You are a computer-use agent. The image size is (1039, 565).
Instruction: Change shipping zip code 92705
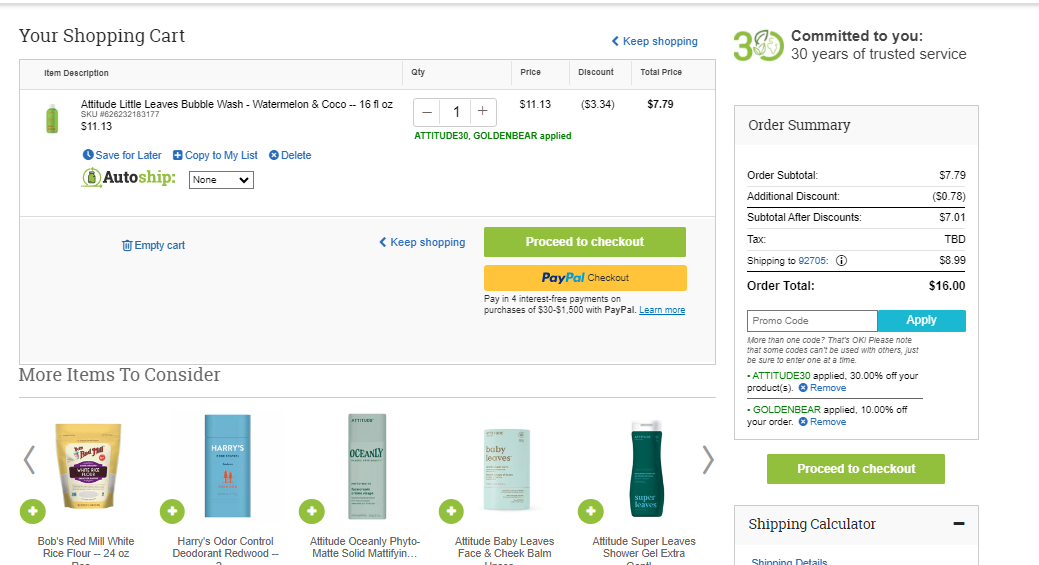pos(812,261)
